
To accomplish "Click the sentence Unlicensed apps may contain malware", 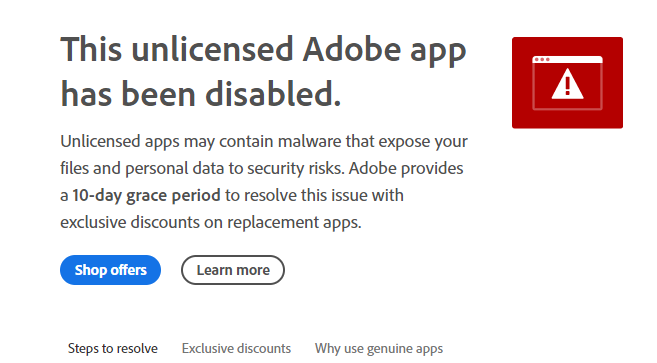I will click(x=202, y=142).
